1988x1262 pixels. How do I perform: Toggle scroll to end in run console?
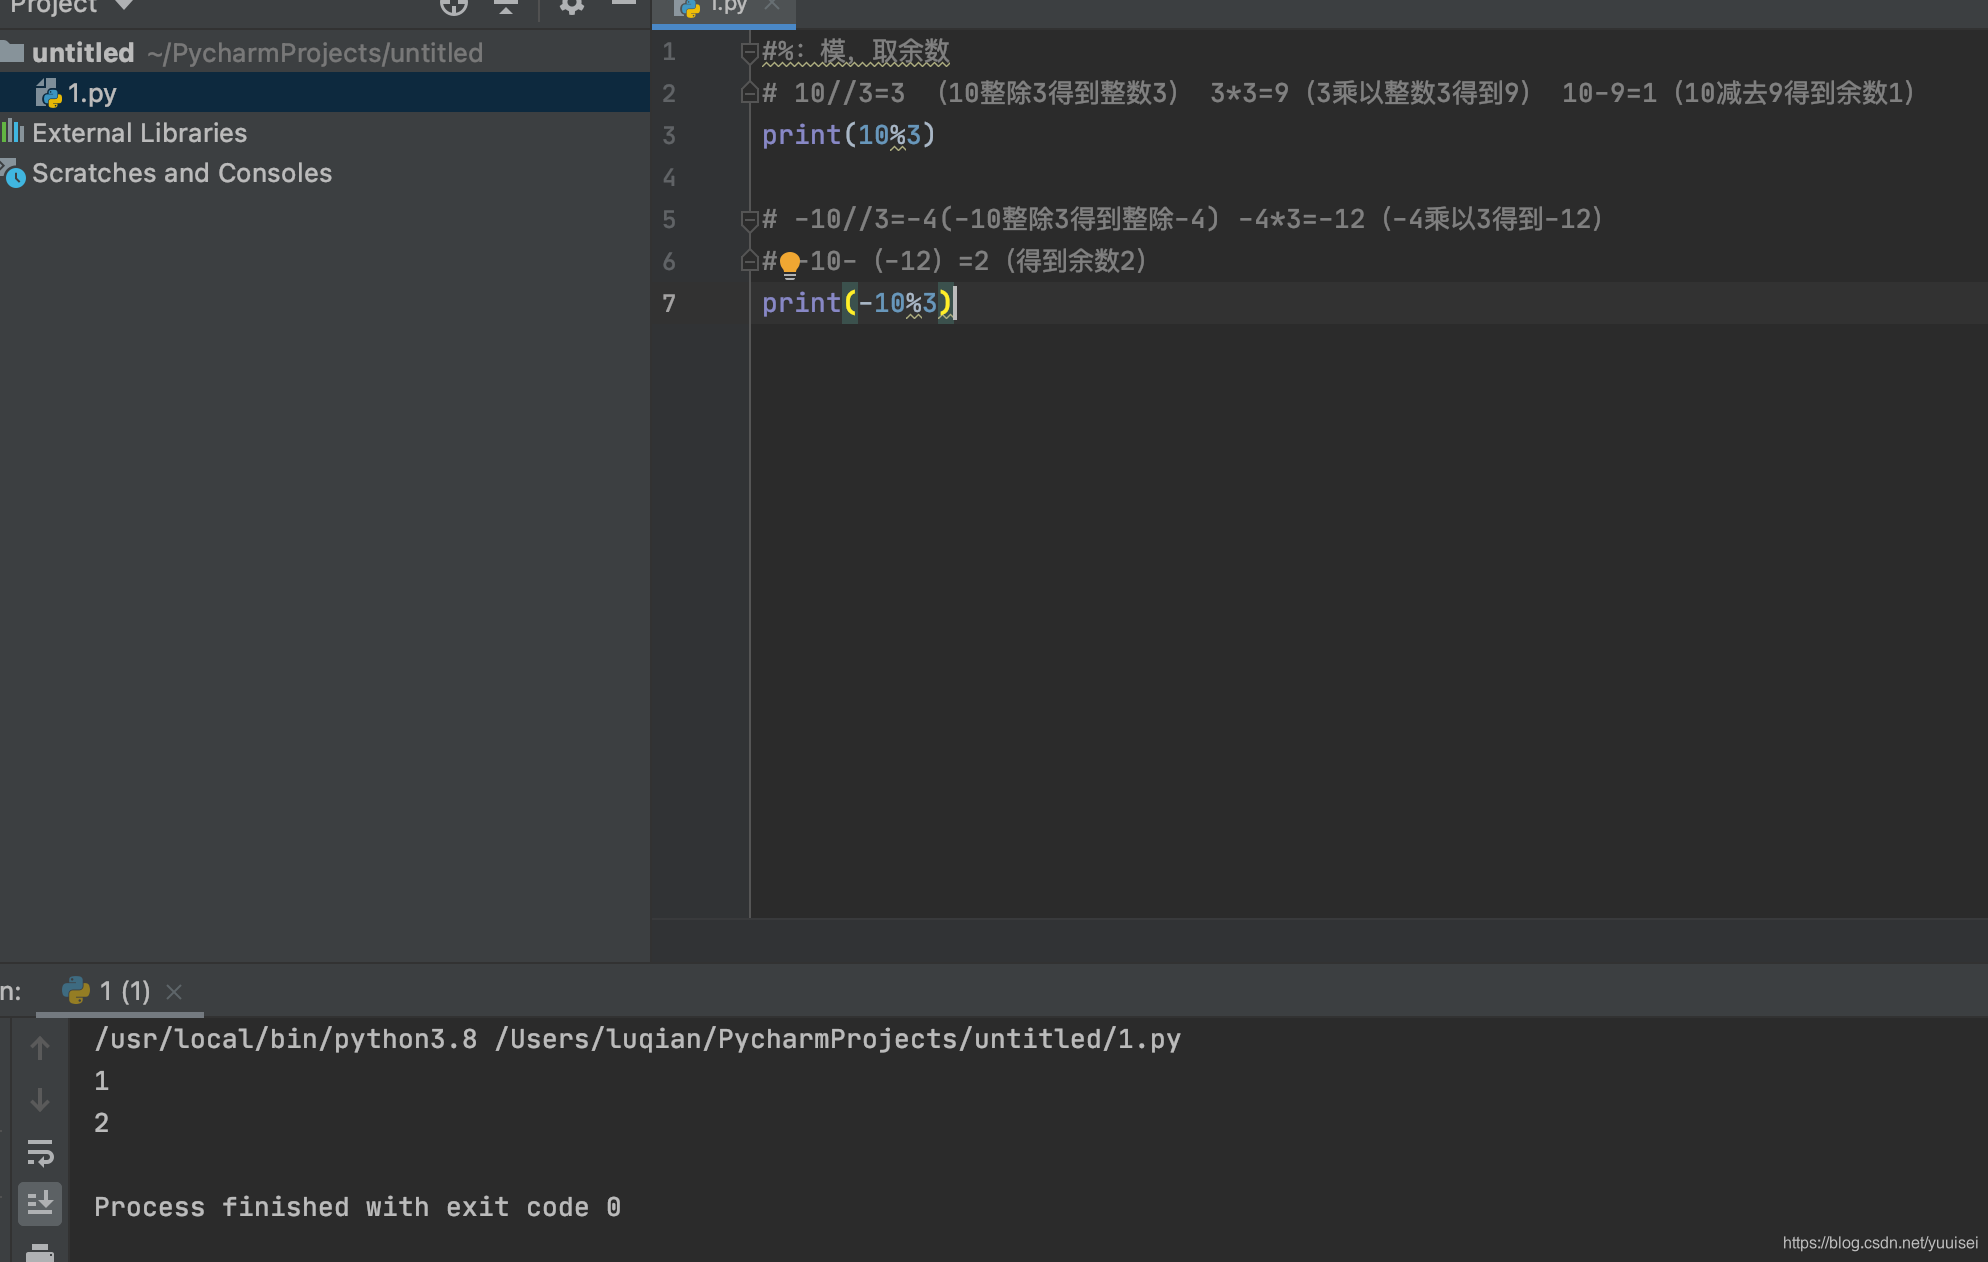(40, 1203)
